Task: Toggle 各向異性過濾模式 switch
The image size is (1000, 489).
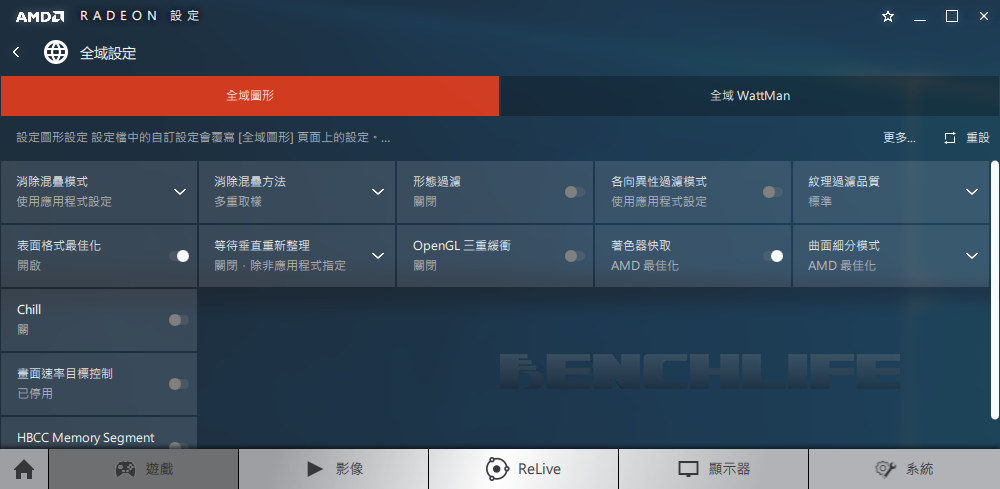Action: 772,192
